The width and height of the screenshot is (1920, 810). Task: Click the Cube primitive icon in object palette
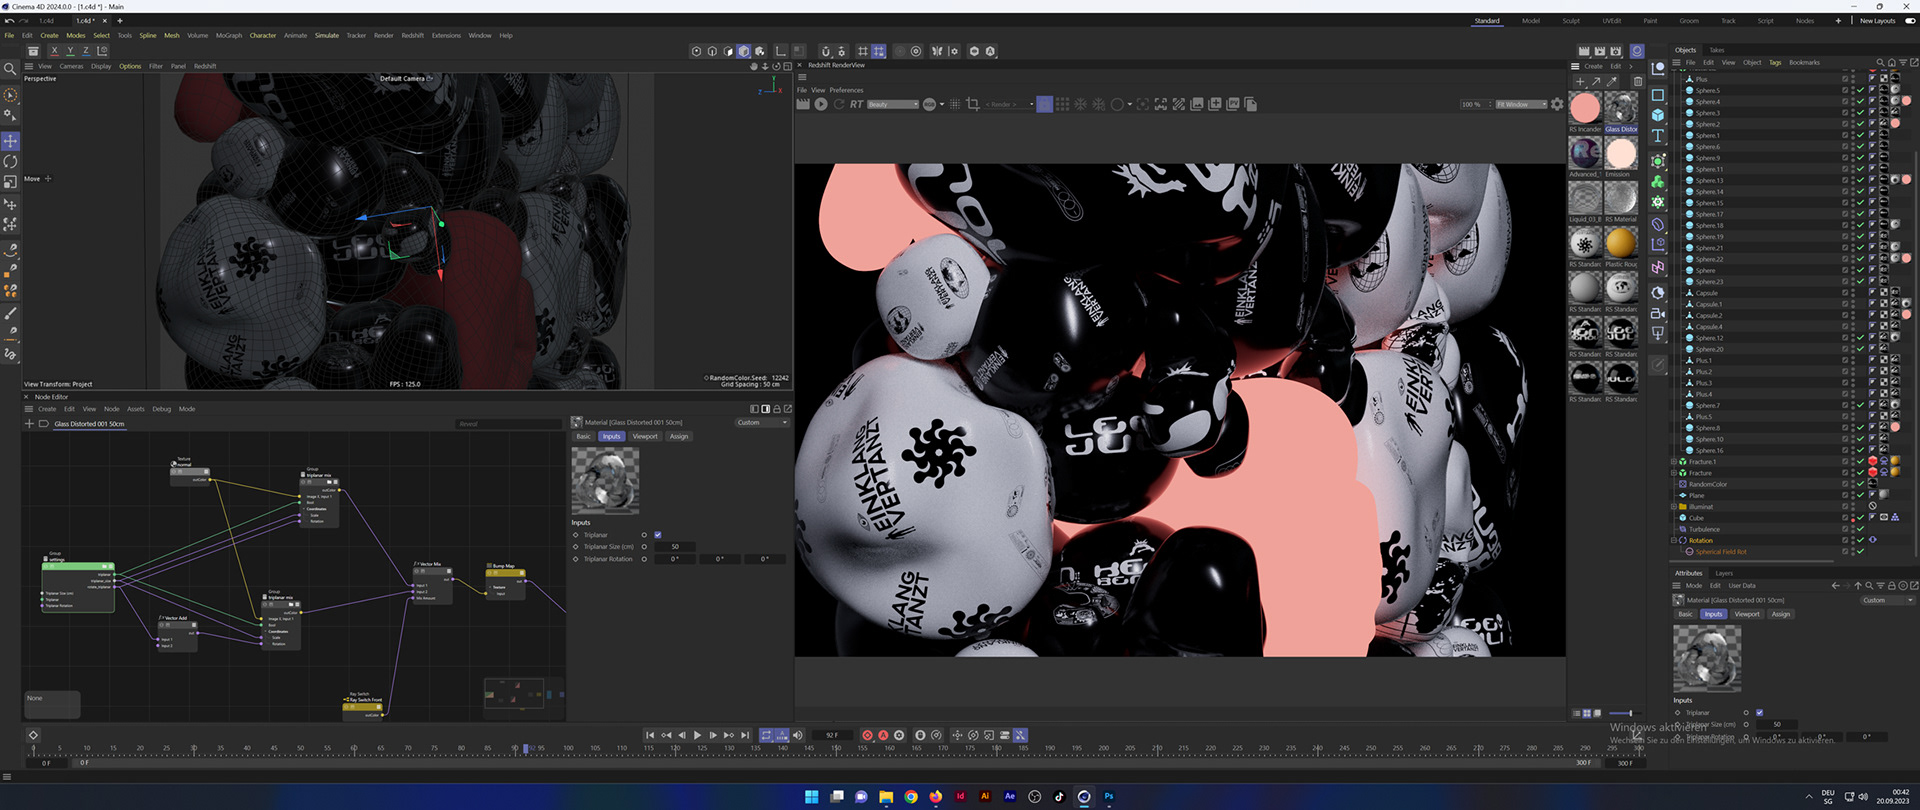tap(1658, 115)
